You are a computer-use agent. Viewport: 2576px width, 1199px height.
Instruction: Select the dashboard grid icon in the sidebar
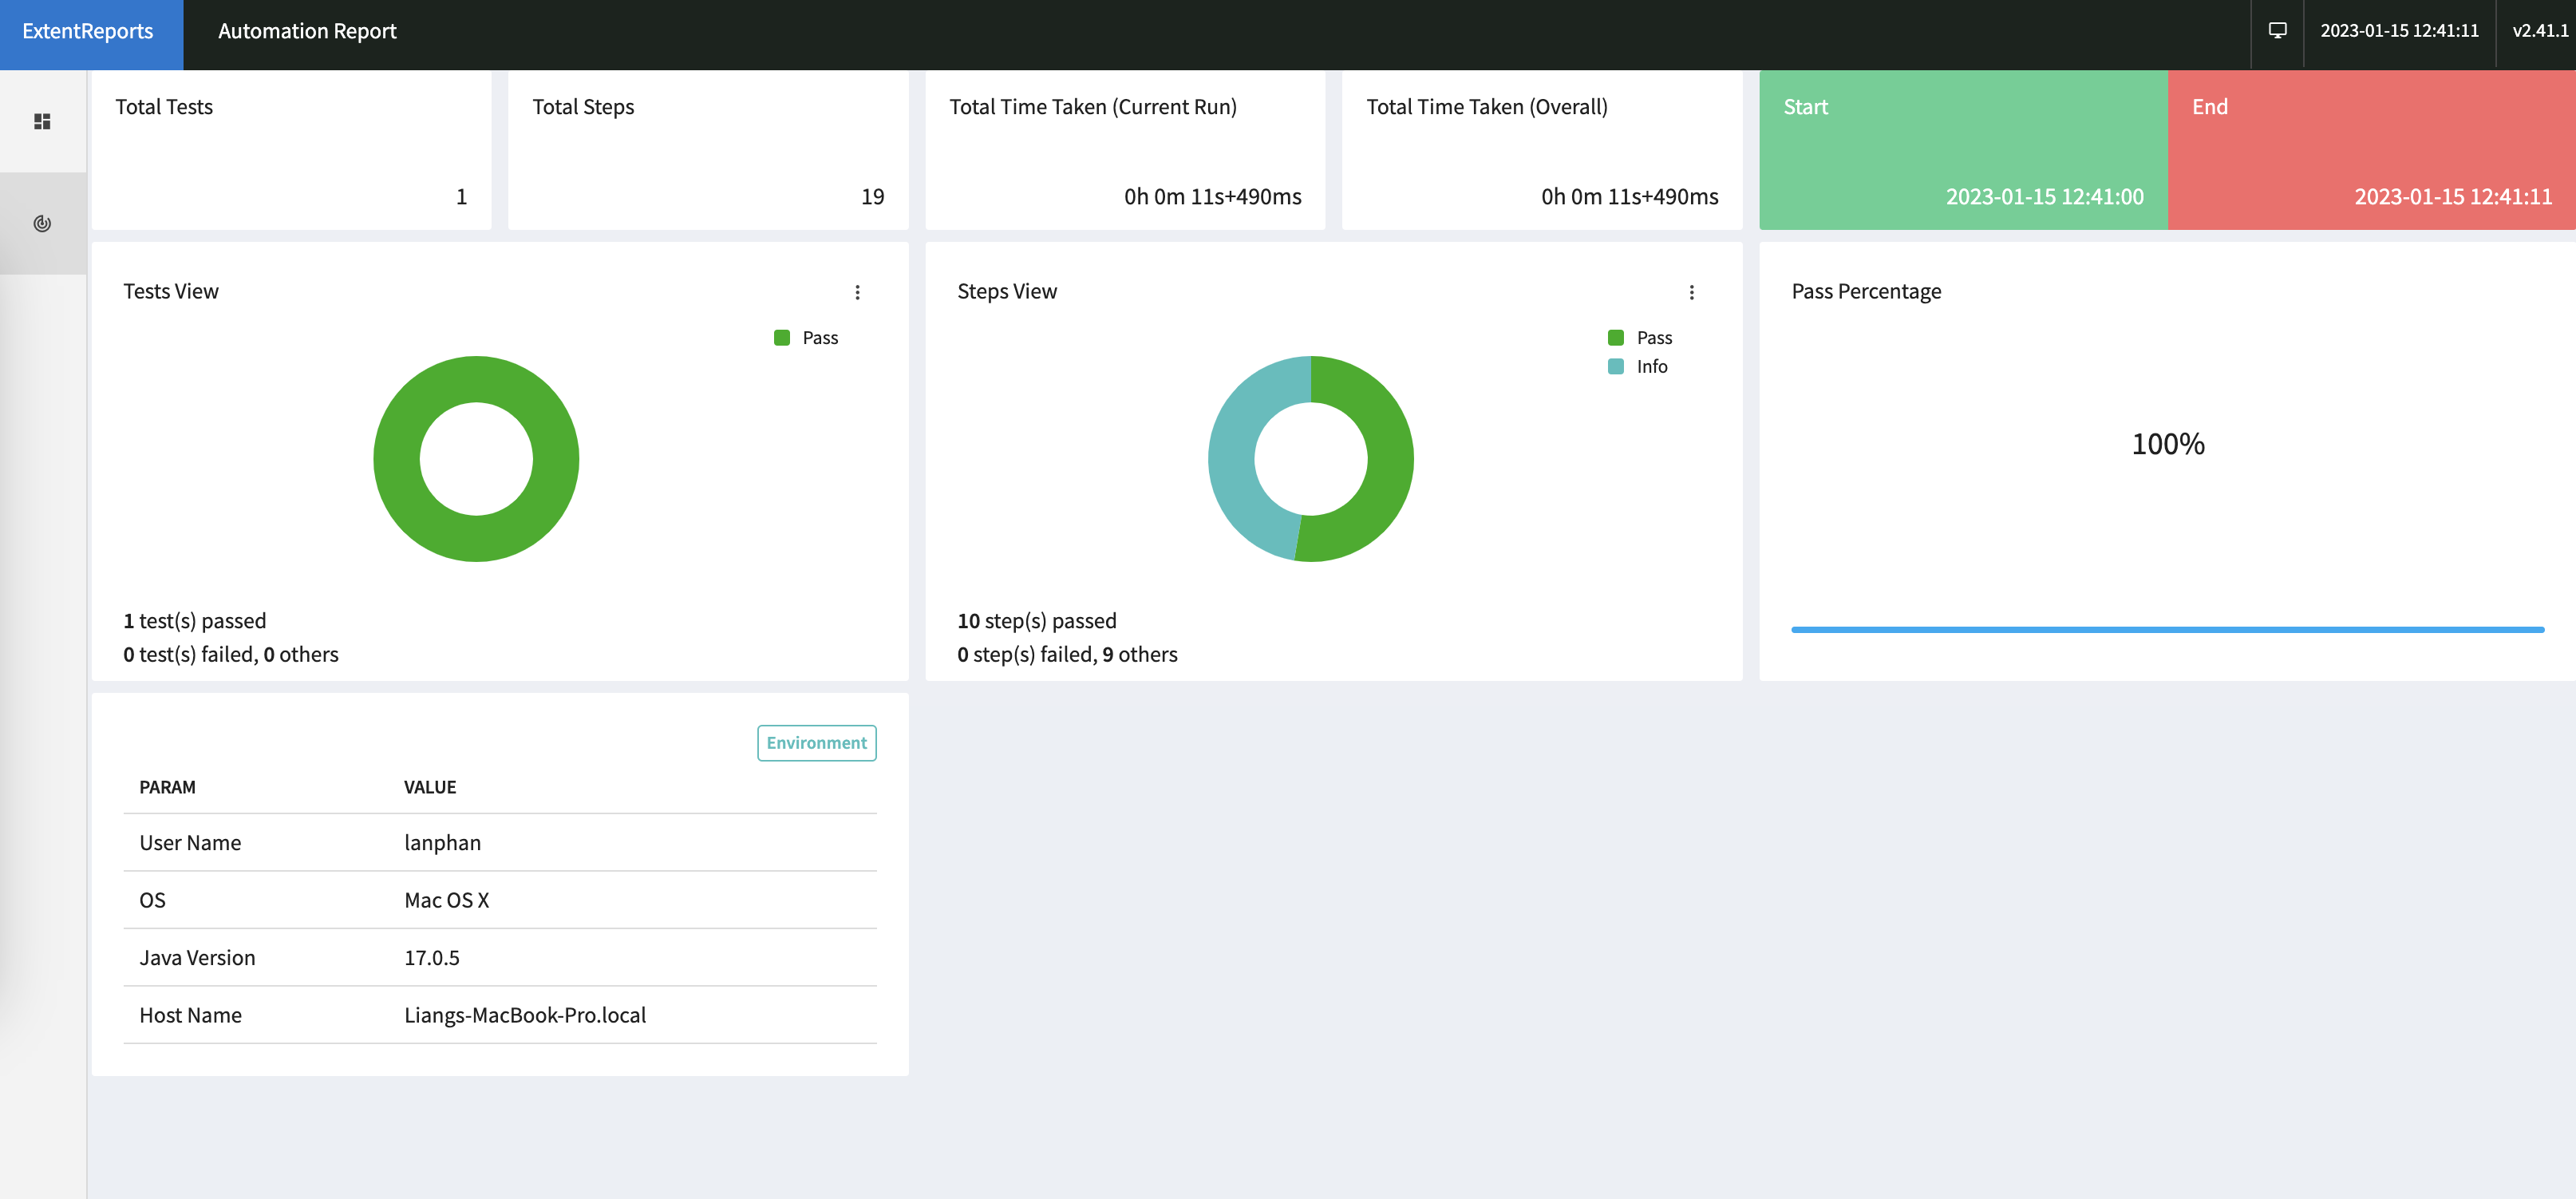(42, 120)
